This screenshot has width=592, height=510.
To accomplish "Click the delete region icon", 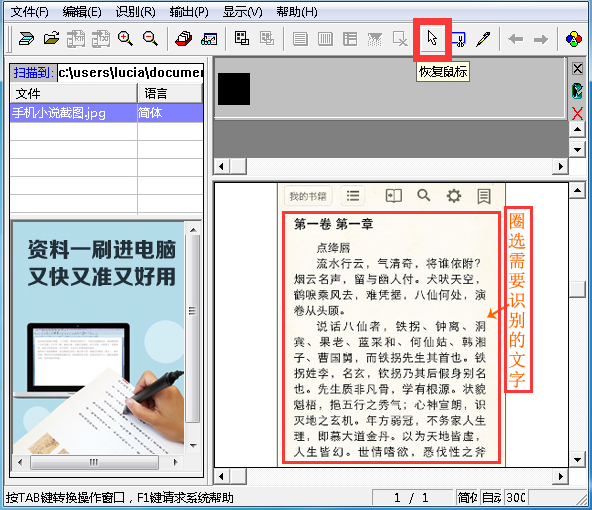I will click(x=400, y=39).
